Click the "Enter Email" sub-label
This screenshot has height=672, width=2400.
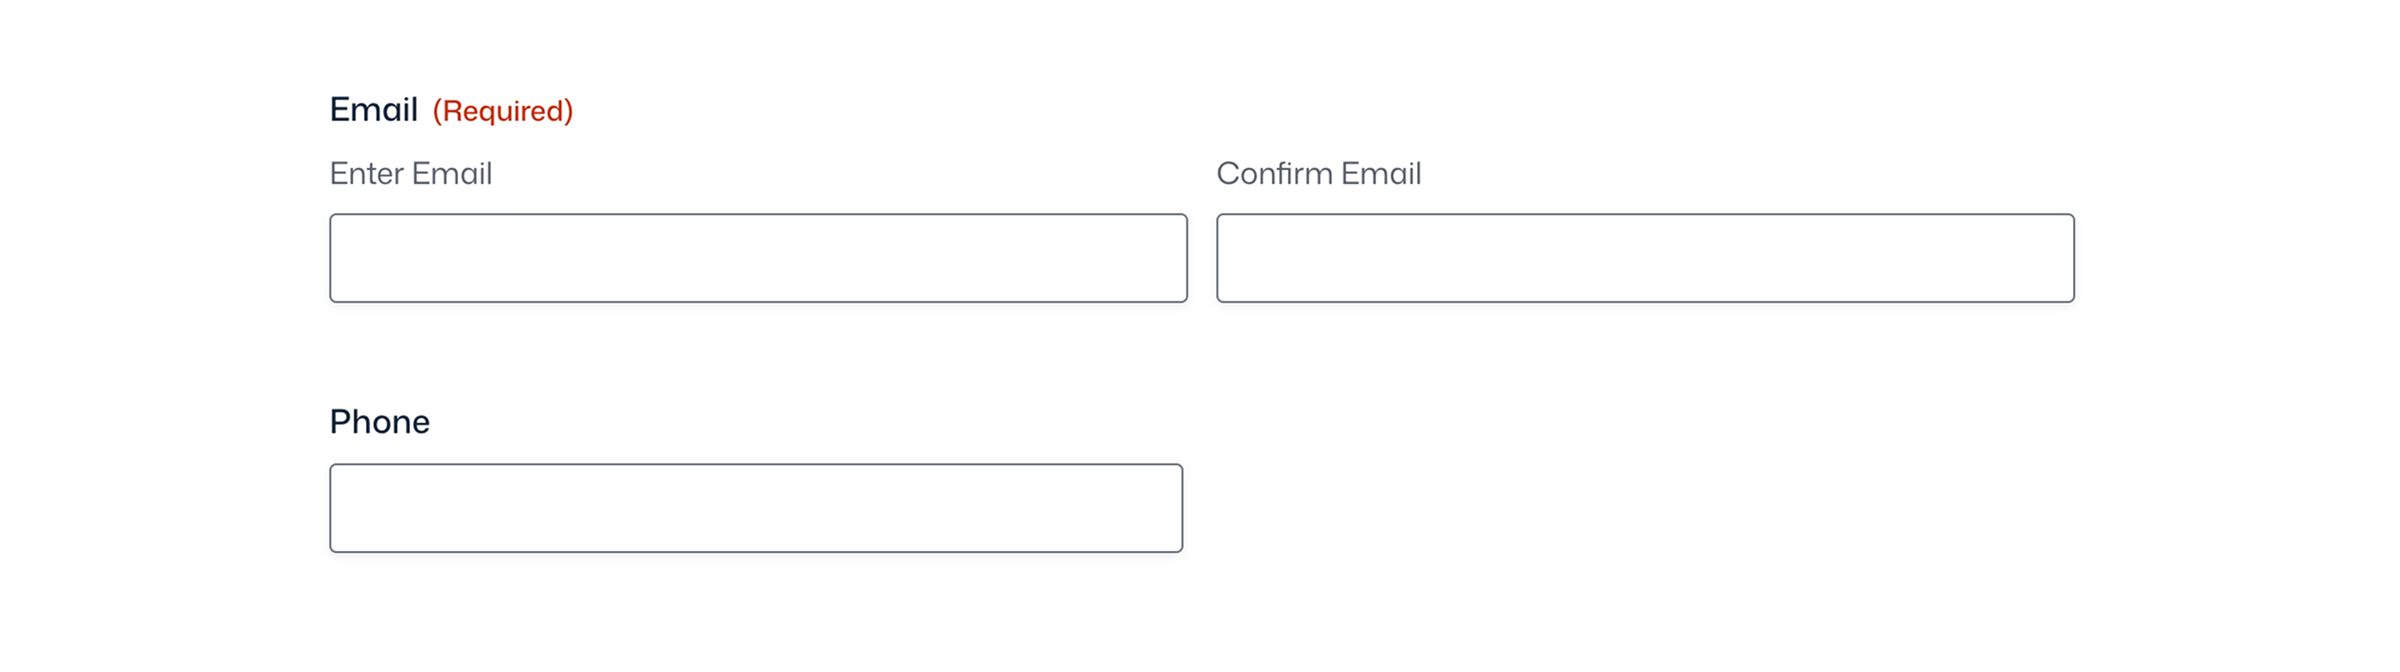pos(411,174)
